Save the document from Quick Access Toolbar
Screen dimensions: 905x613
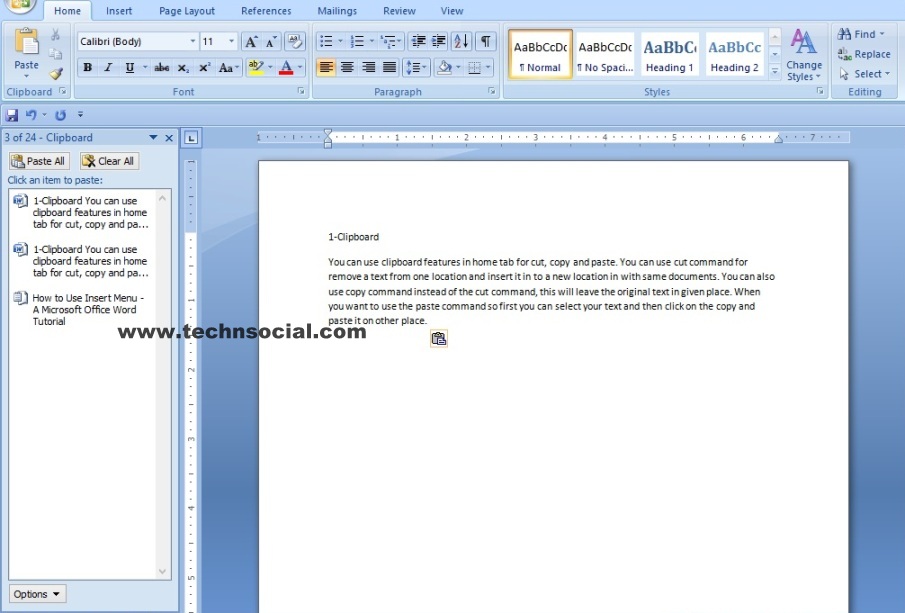[x=12, y=113]
